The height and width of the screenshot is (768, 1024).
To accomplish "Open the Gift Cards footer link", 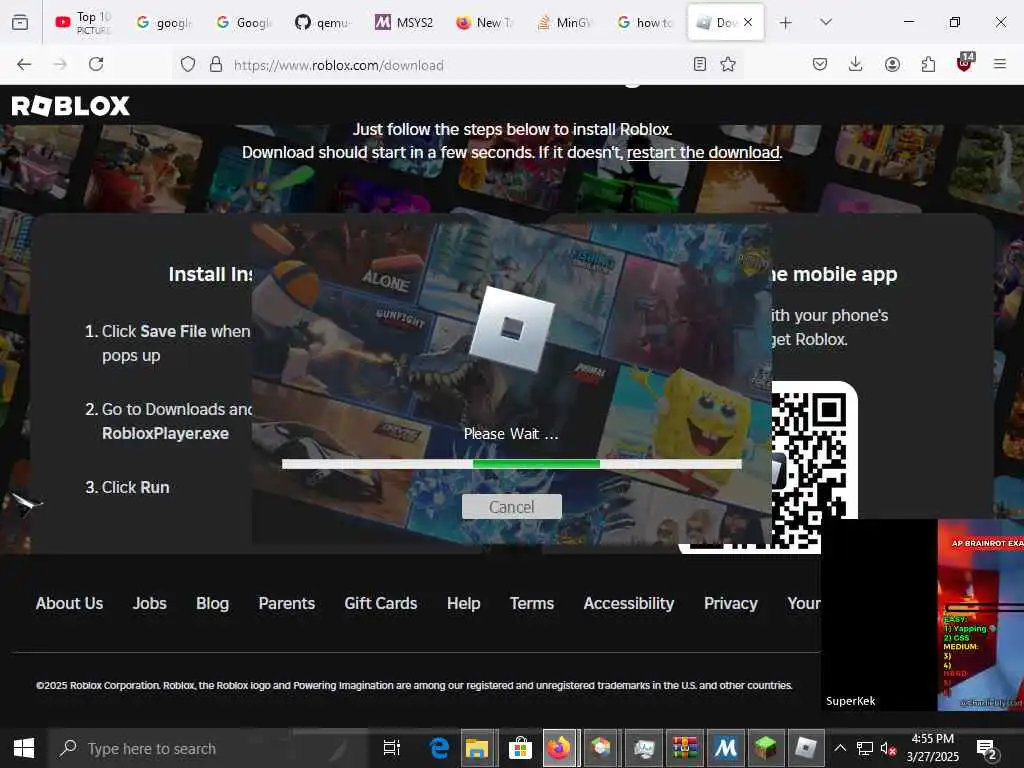I will (x=381, y=603).
